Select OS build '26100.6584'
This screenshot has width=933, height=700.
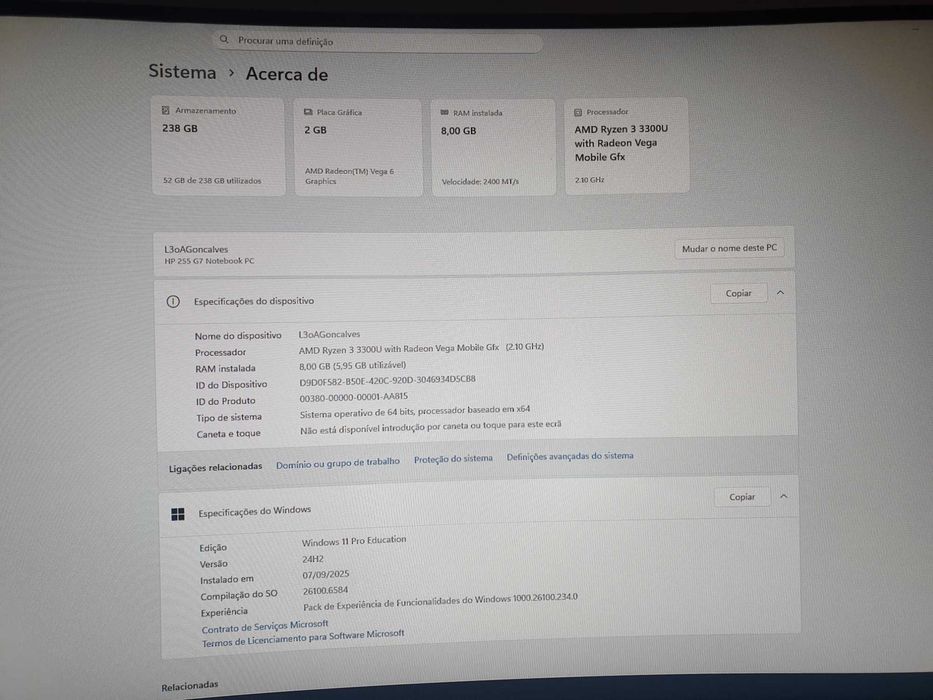[x=325, y=590]
